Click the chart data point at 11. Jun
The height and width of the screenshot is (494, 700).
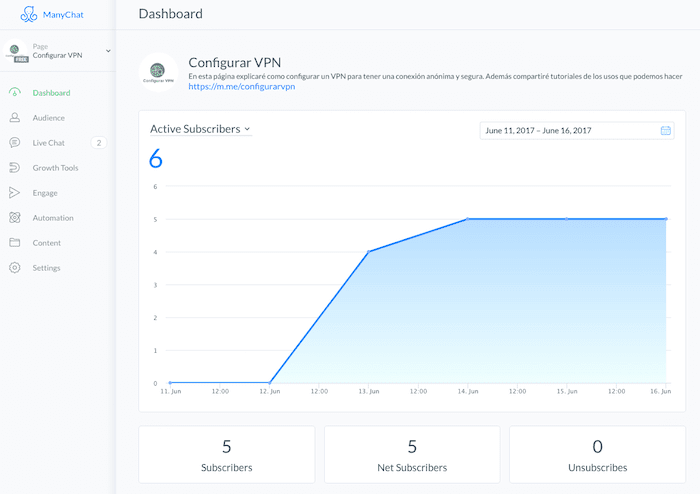[170, 382]
